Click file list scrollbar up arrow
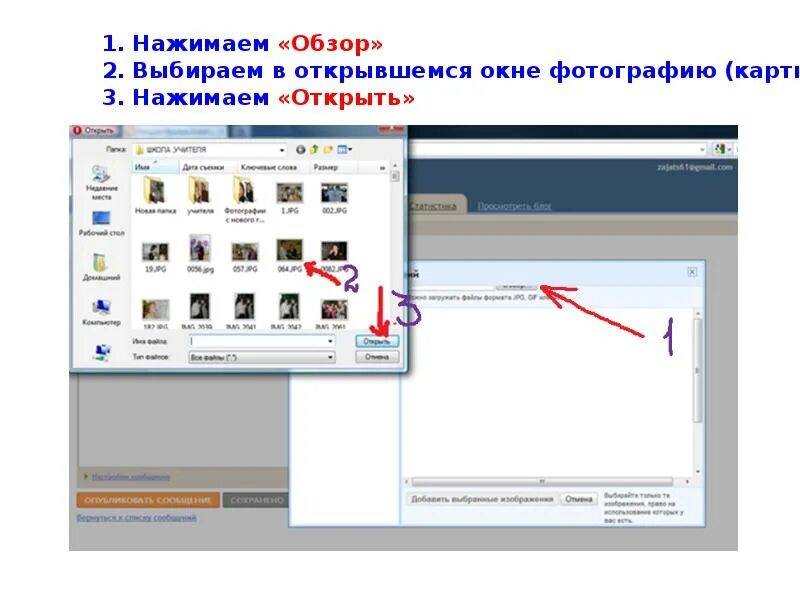 click(x=394, y=166)
